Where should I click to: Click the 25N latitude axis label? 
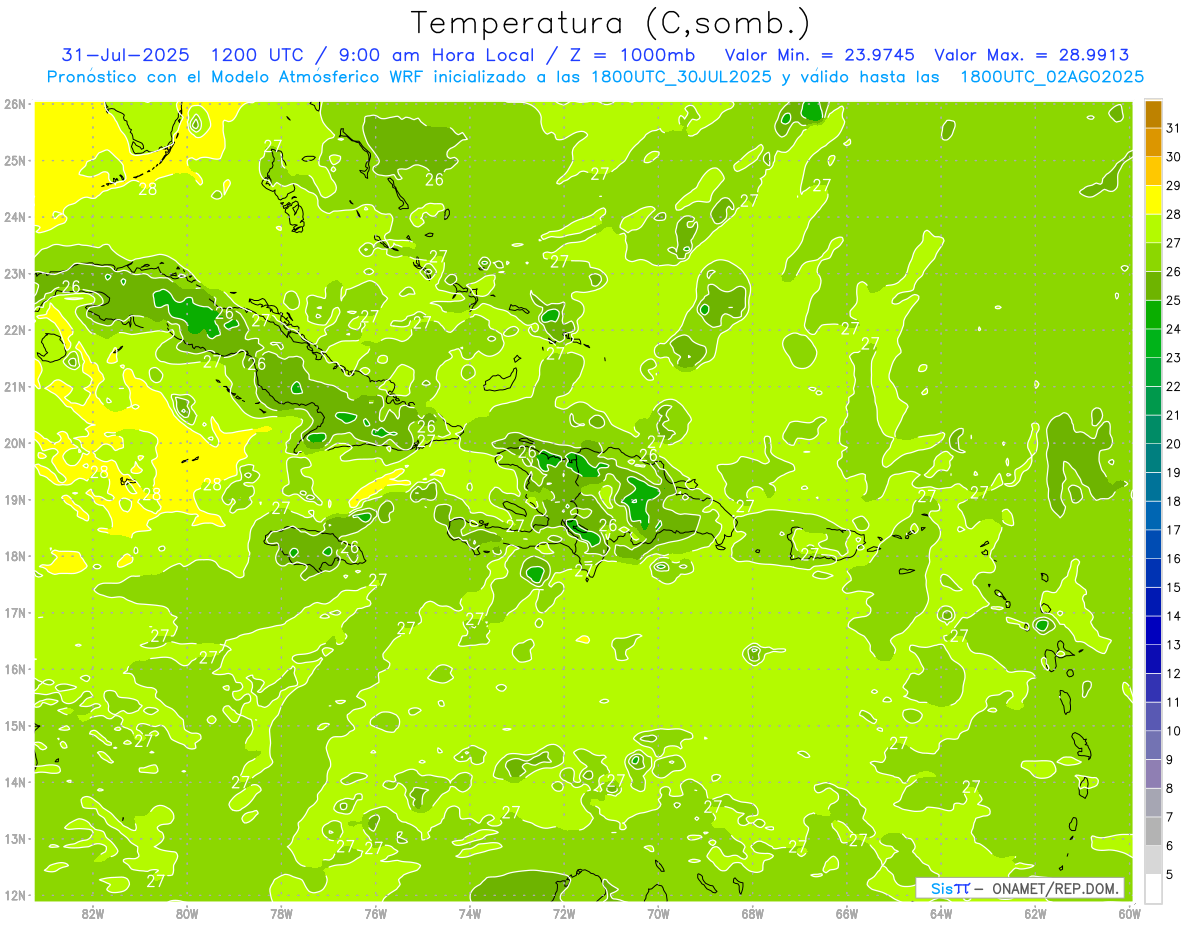[x=15, y=160]
